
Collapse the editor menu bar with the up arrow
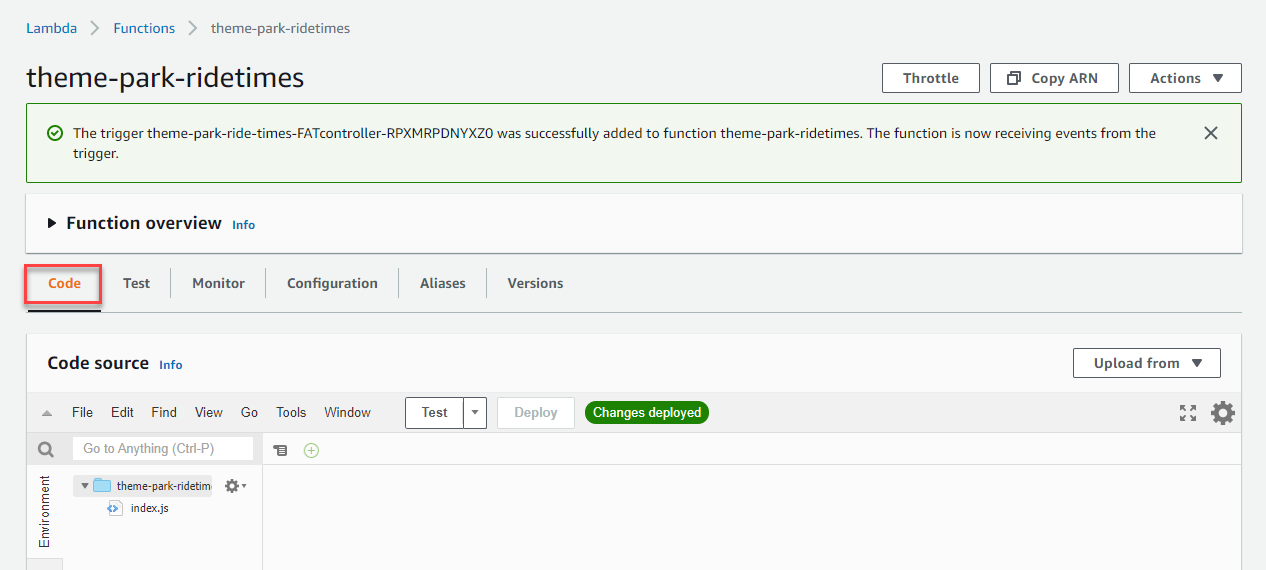[x=47, y=413]
